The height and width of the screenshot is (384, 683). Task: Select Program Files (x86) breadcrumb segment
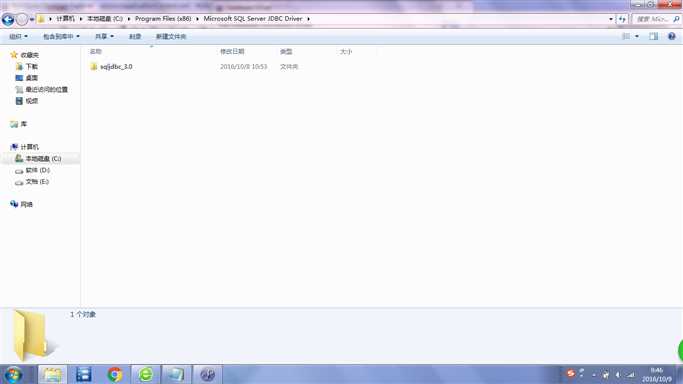(x=163, y=19)
